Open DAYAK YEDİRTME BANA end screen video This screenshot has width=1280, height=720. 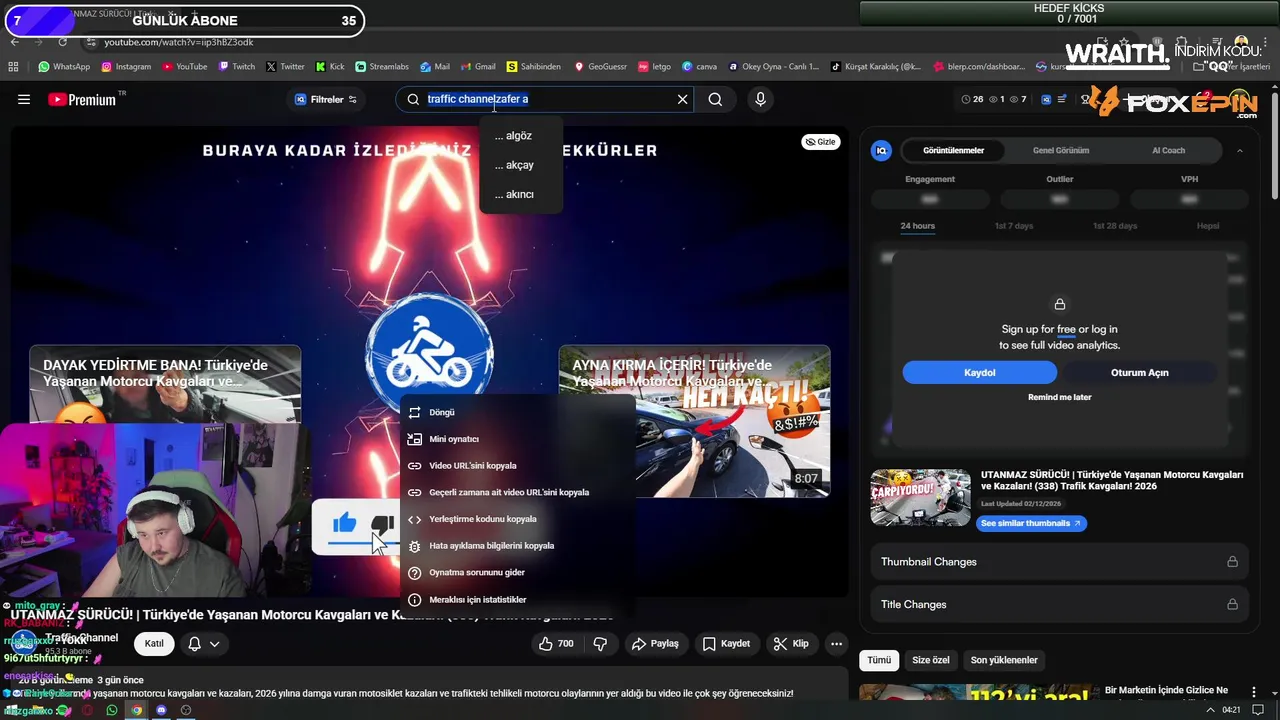(165, 385)
